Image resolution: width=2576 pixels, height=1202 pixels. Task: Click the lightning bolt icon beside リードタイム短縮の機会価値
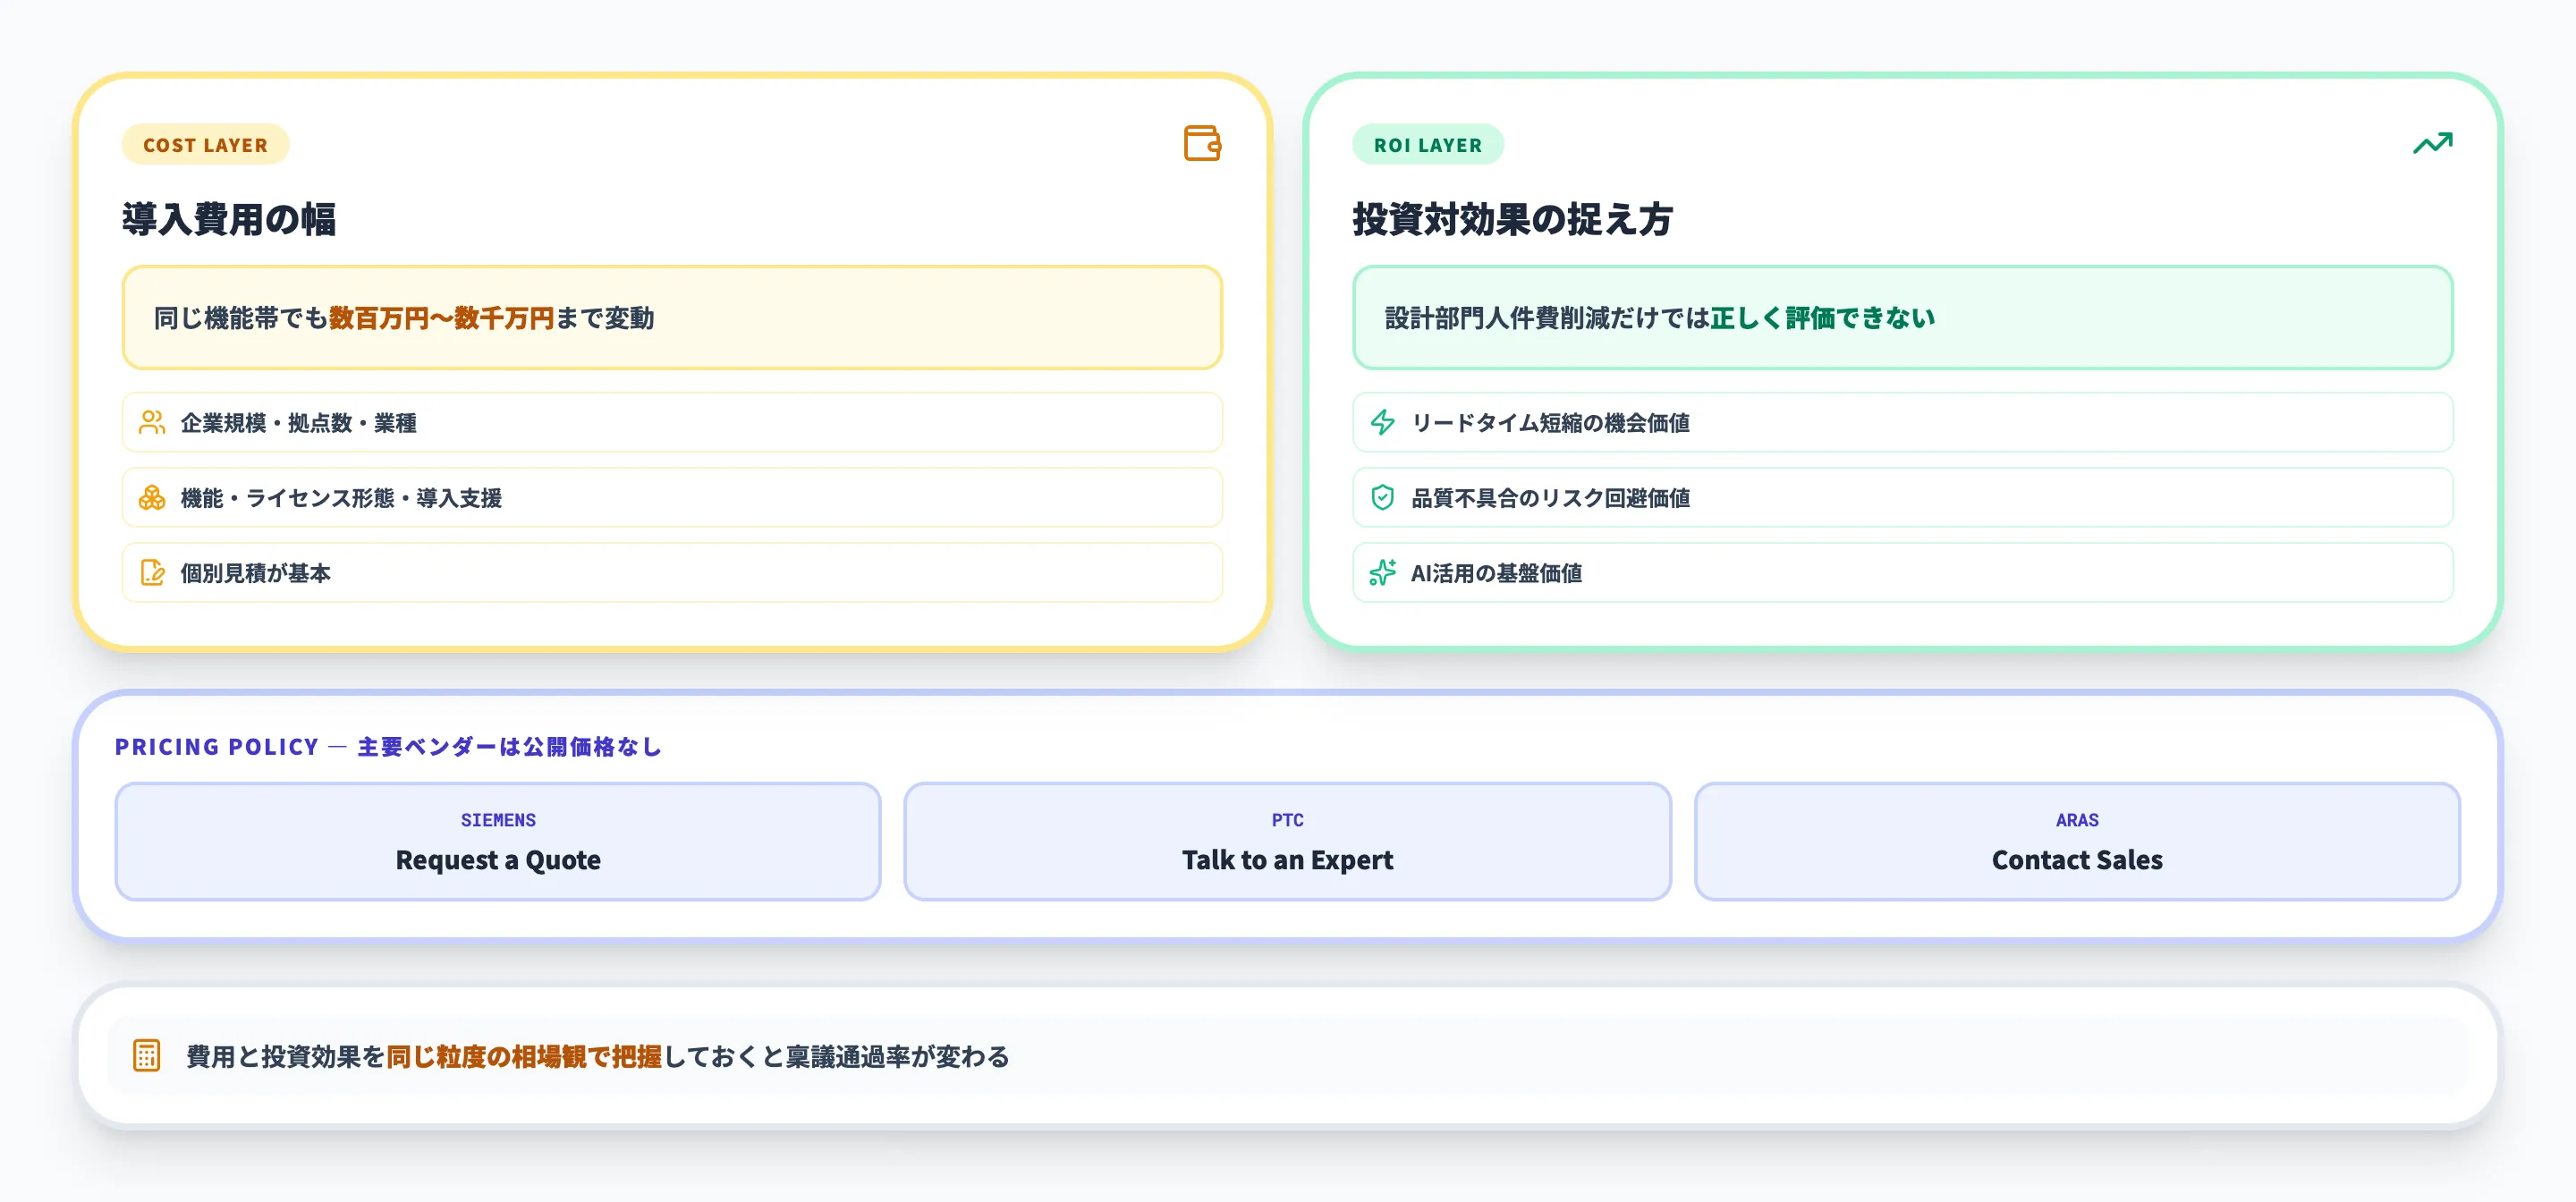1382,422
